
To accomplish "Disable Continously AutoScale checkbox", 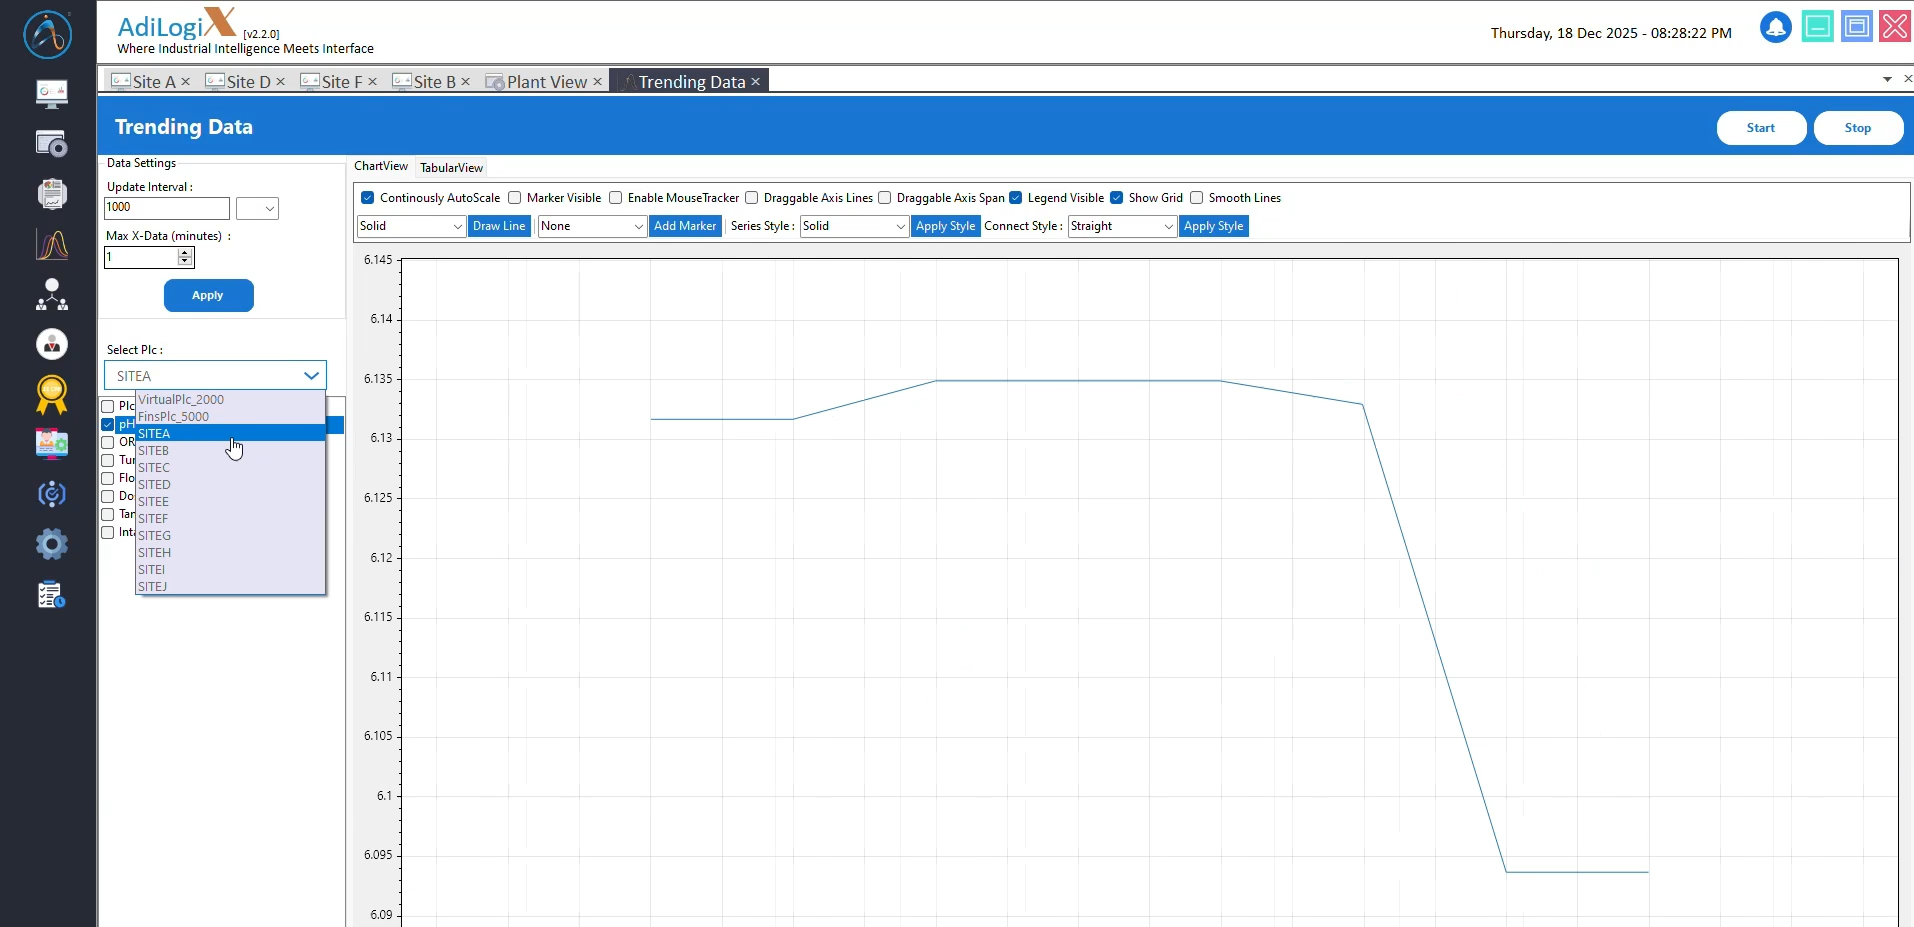I will (x=368, y=198).
